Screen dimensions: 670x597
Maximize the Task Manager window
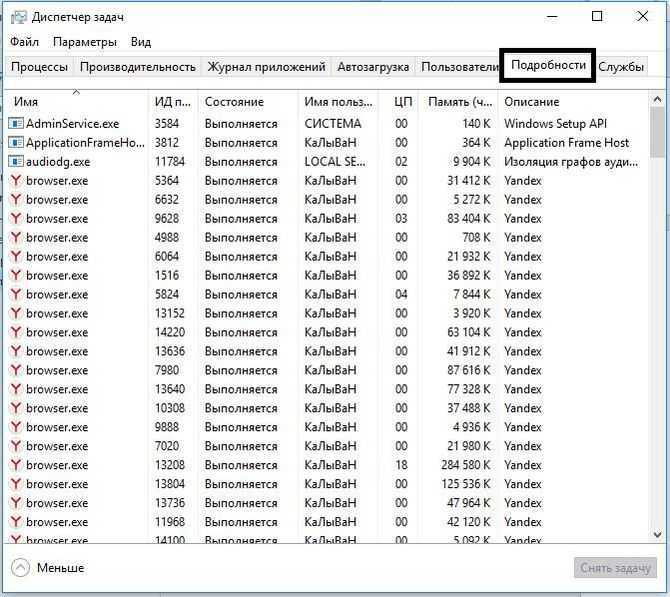pos(597,17)
